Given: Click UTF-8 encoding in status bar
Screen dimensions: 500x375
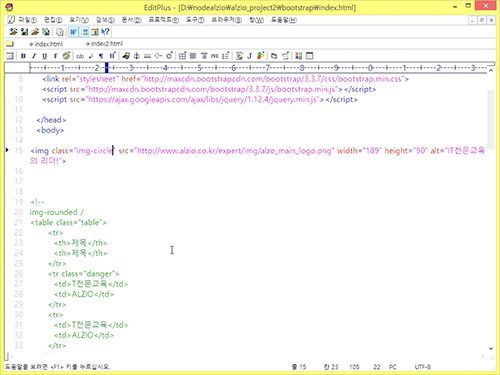Looking at the screenshot, I should click(x=423, y=367).
